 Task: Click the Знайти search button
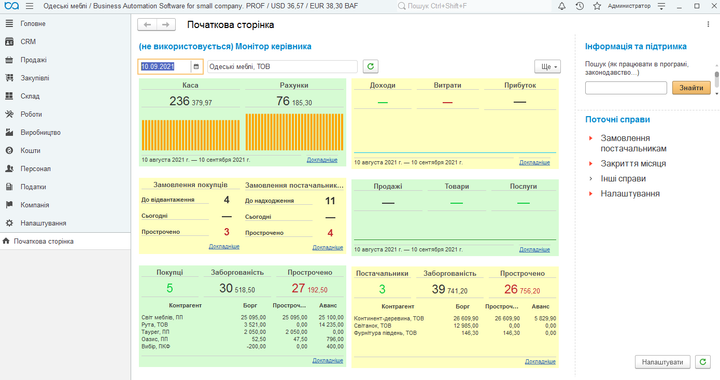[691, 88]
